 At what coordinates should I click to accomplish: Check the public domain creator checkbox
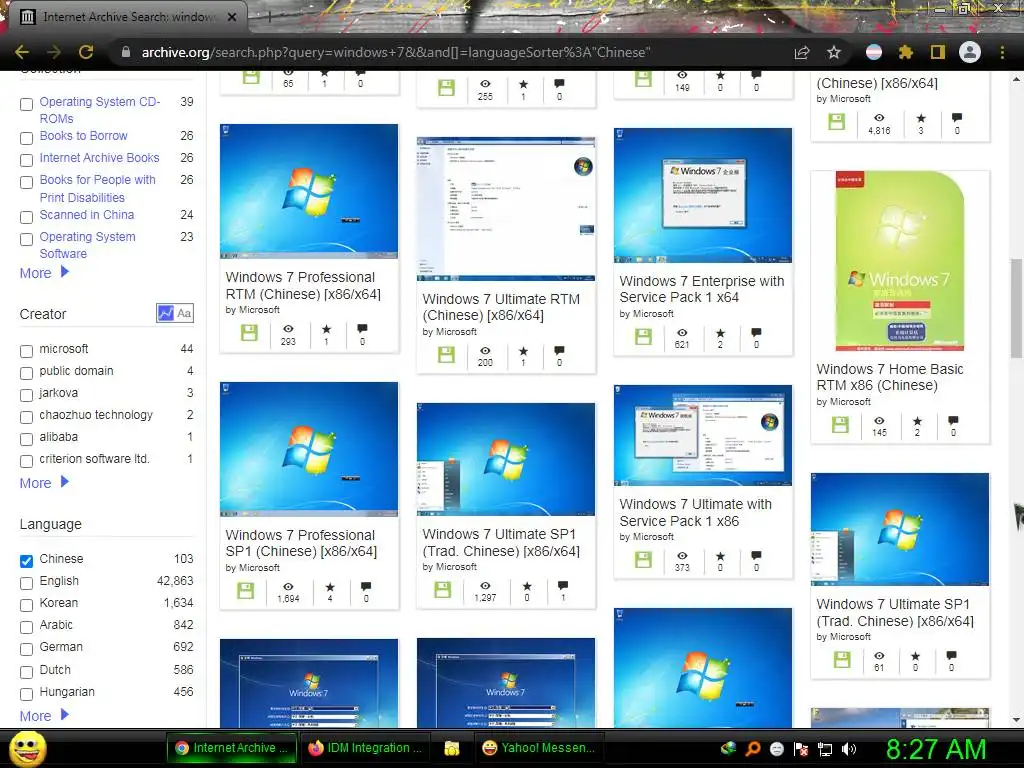(x=26, y=374)
